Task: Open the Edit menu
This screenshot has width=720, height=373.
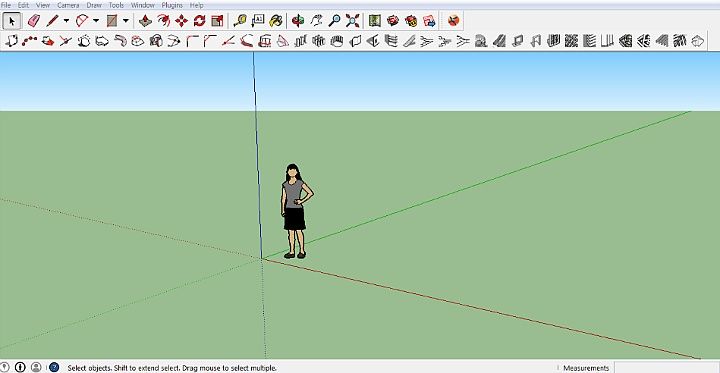Action: coord(23,6)
